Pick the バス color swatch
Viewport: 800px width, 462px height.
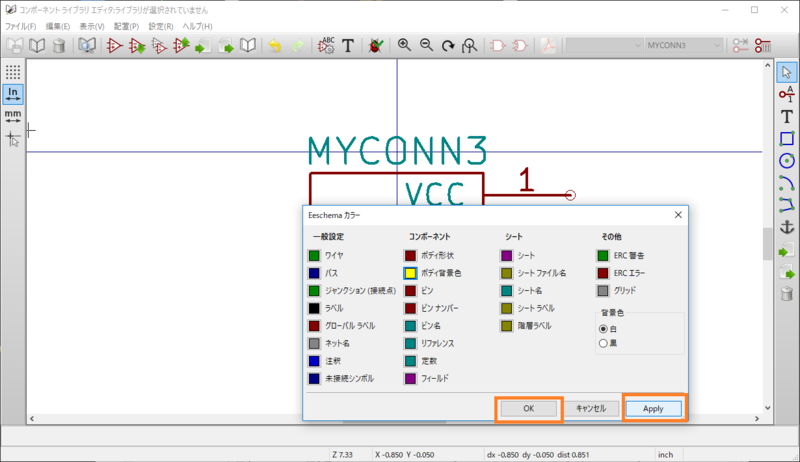coord(314,273)
